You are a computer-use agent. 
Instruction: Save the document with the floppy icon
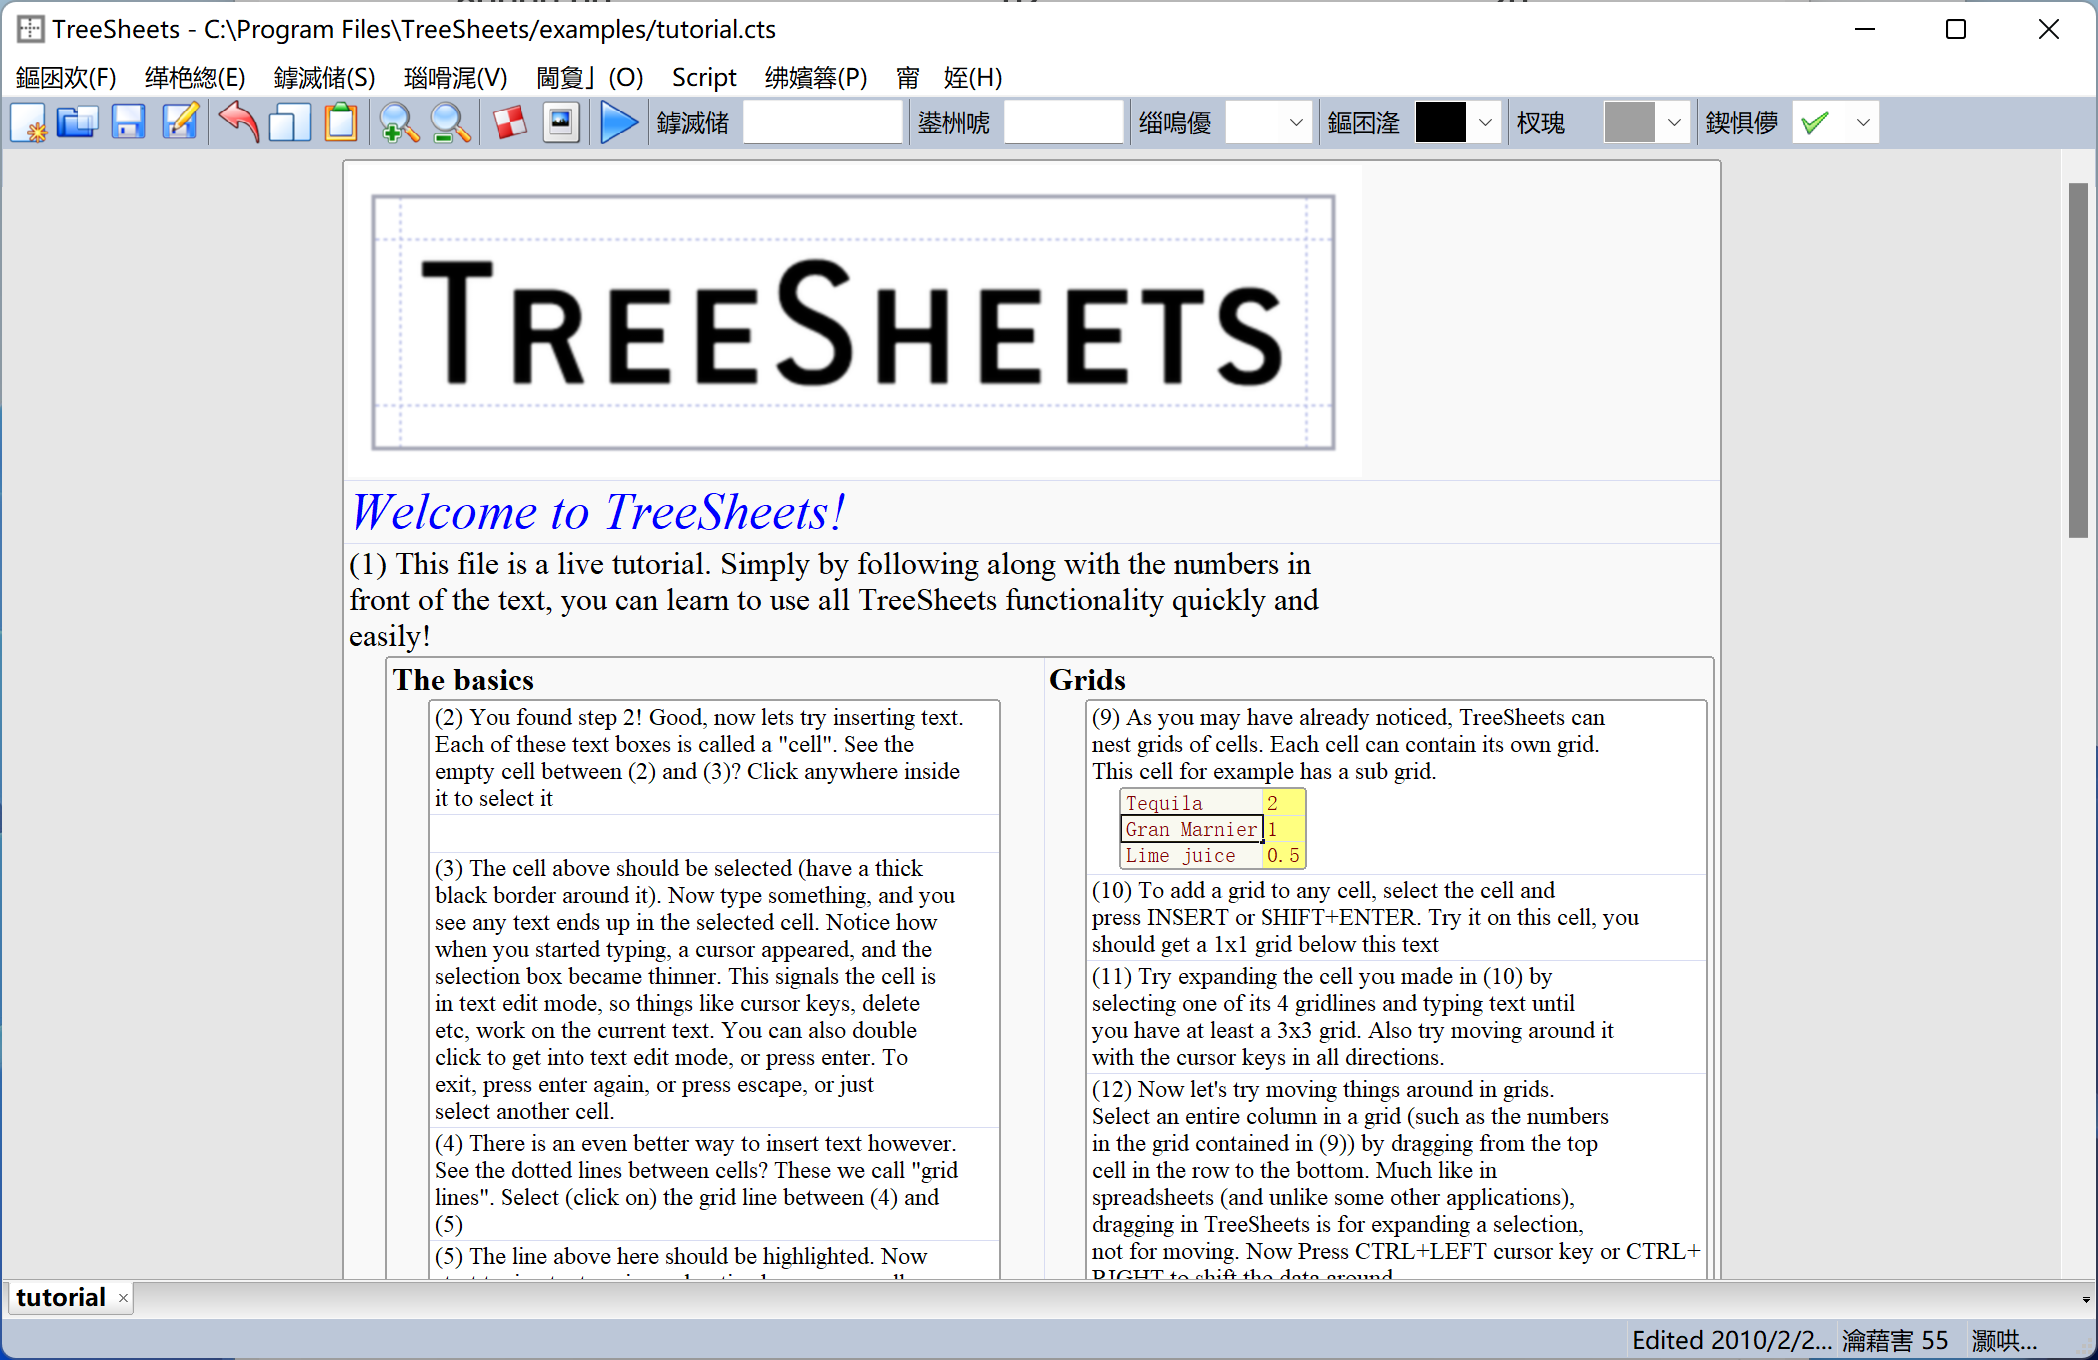click(128, 123)
